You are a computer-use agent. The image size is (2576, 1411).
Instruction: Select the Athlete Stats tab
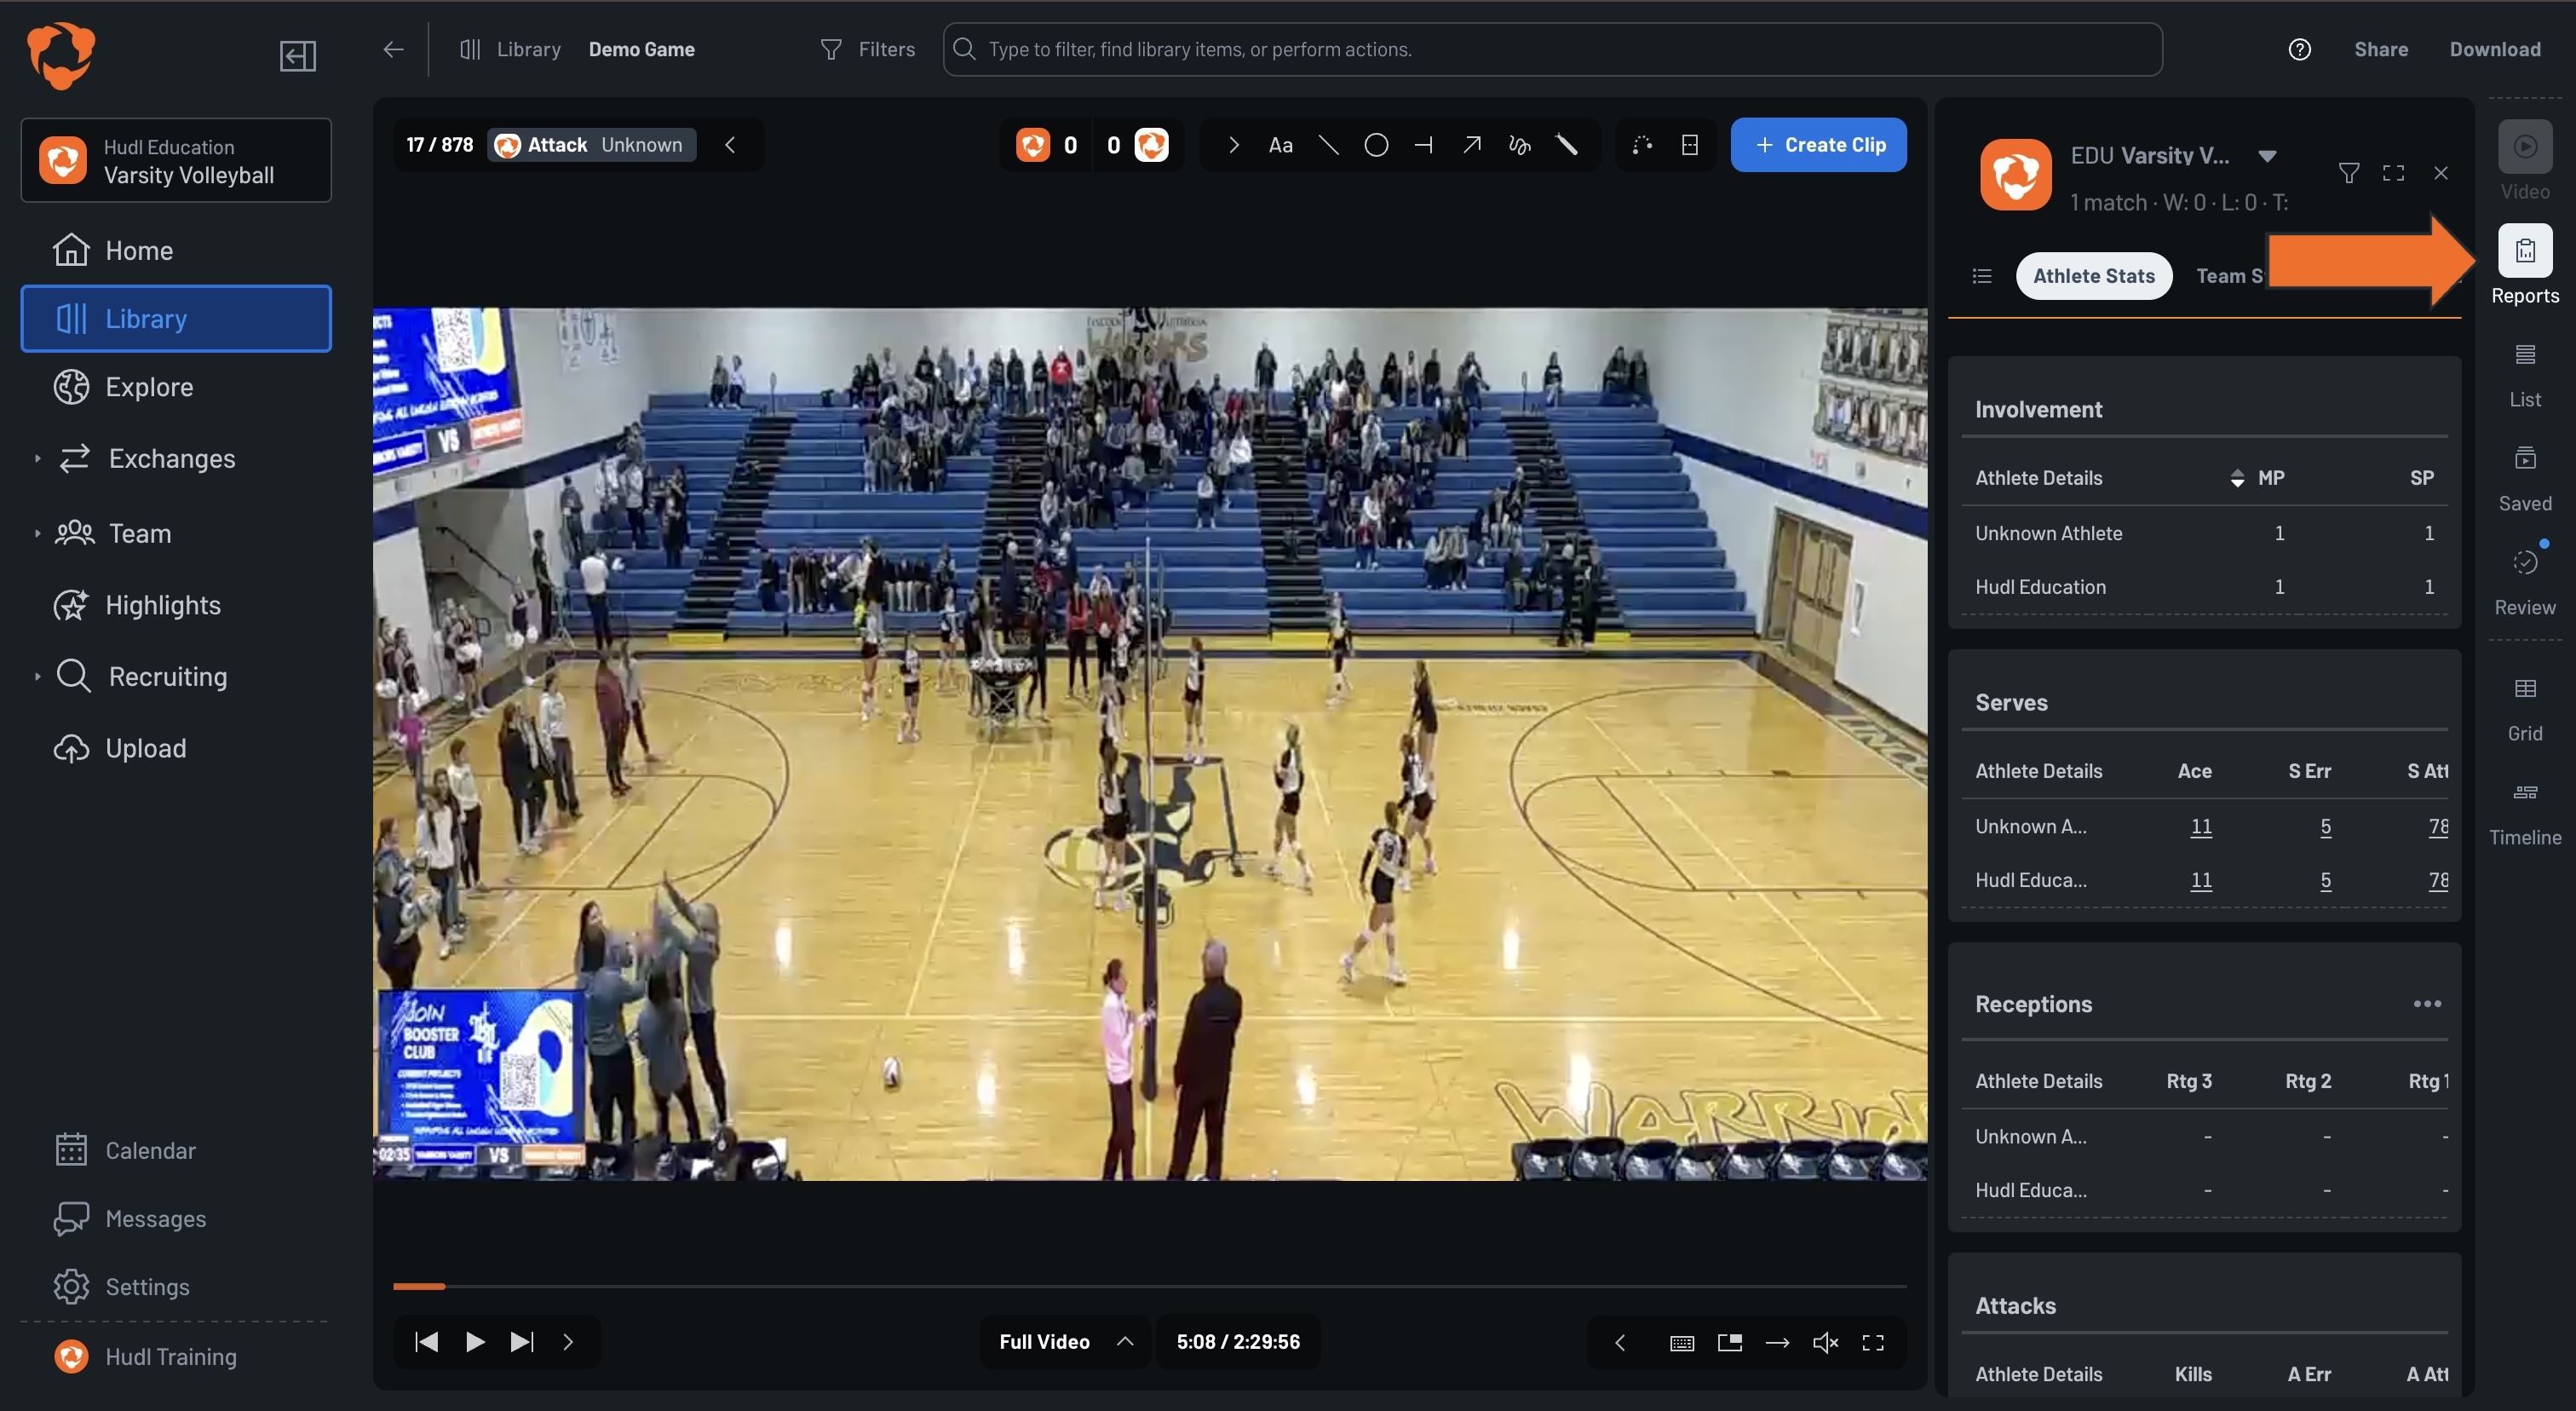click(x=2093, y=276)
